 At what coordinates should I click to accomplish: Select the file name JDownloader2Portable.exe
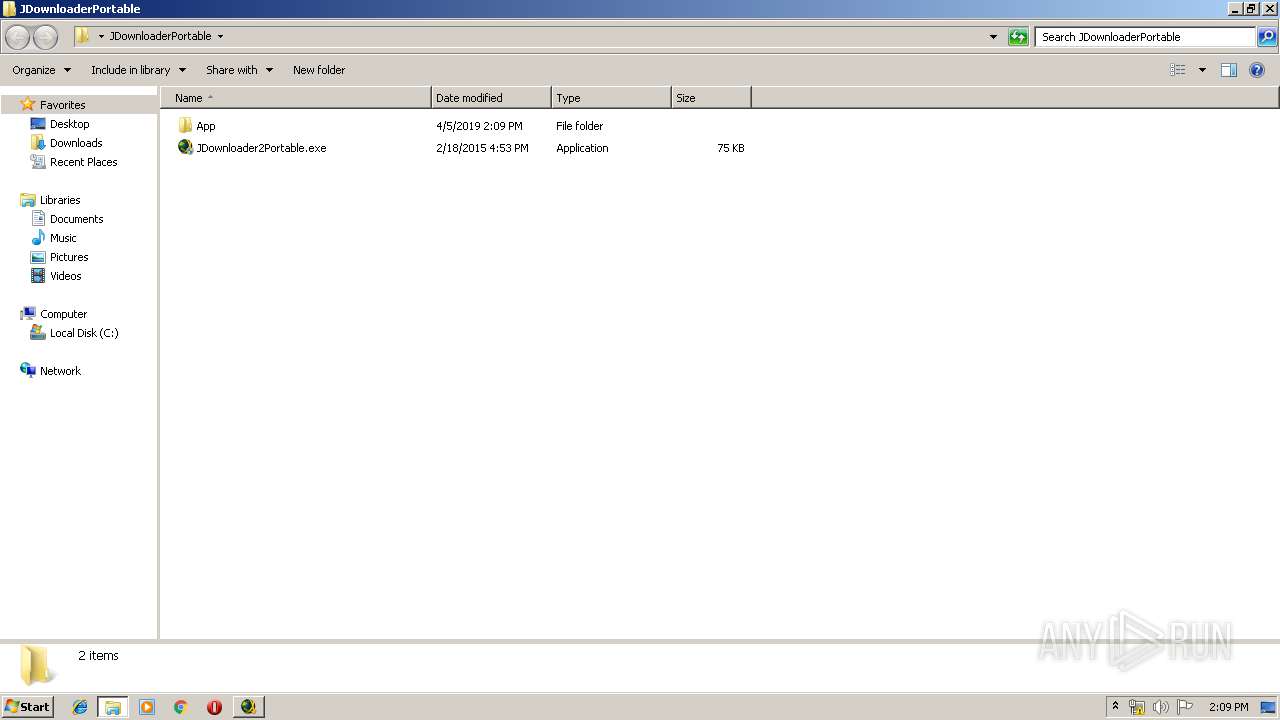(x=261, y=148)
